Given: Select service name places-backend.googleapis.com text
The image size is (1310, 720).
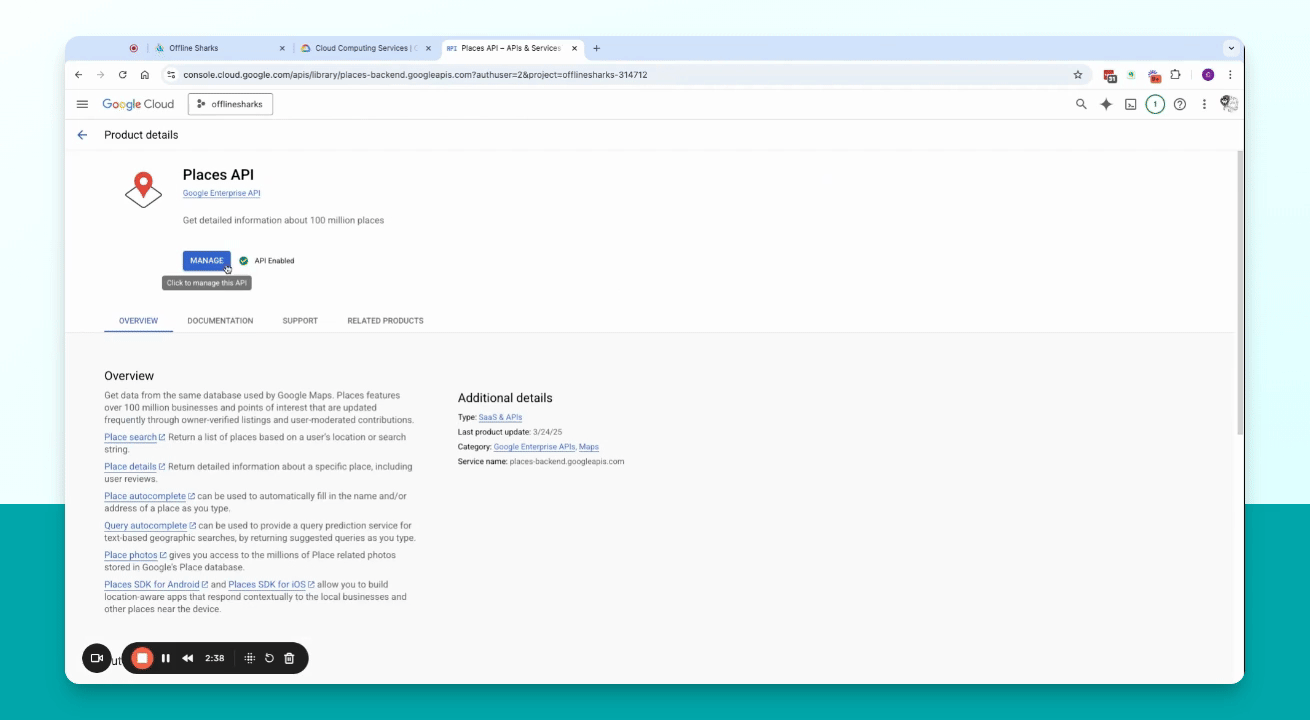Looking at the screenshot, I should (x=567, y=462).
